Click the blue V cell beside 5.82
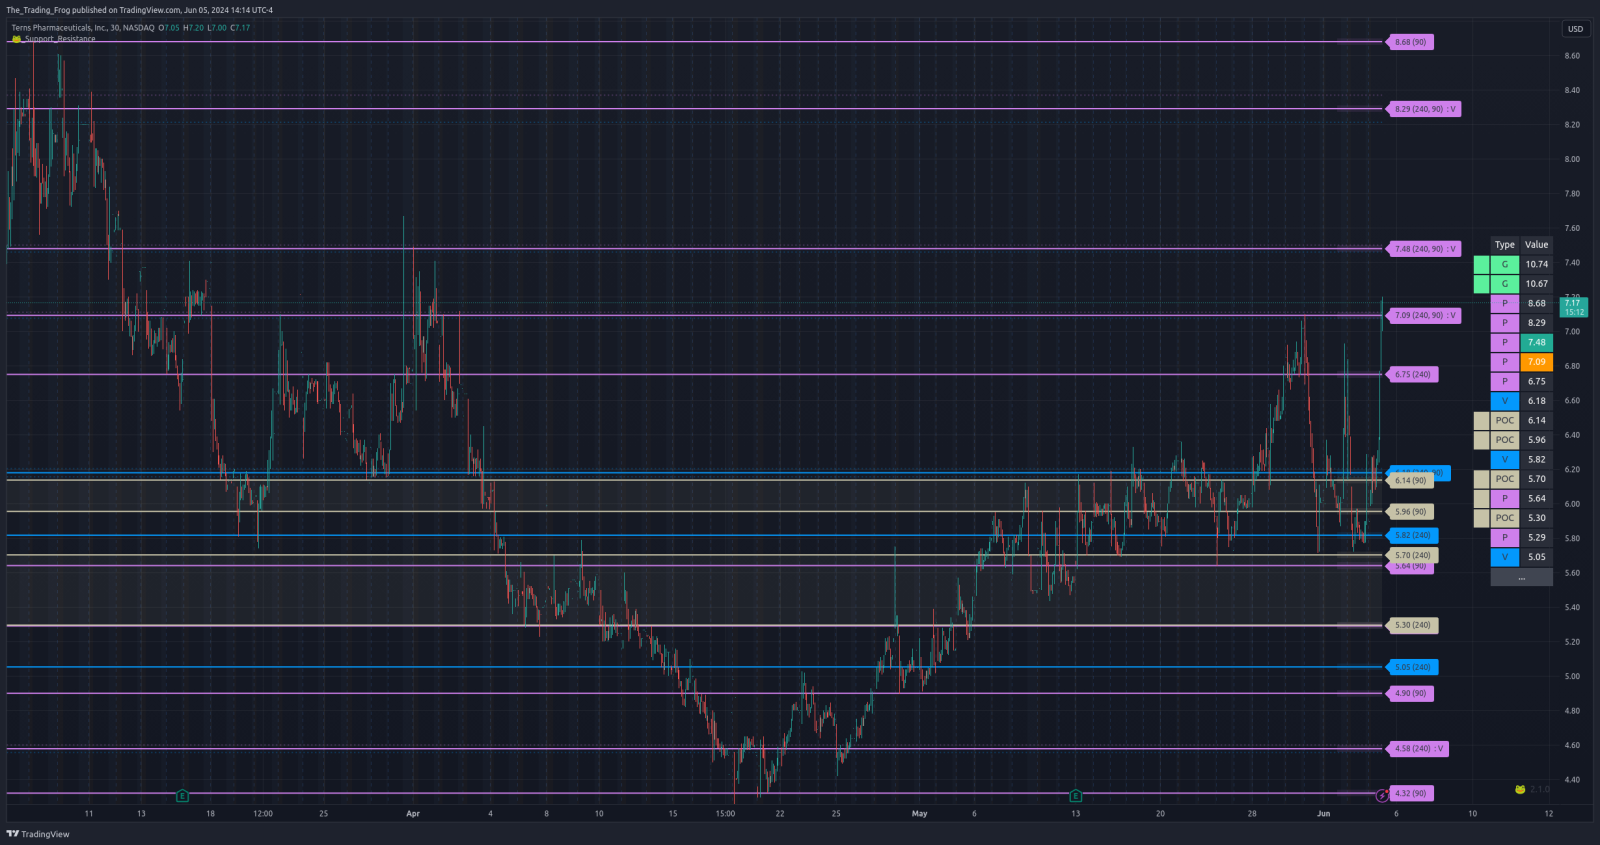The height and width of the screenshot is (845, 1600). [x=1505, y=460]
